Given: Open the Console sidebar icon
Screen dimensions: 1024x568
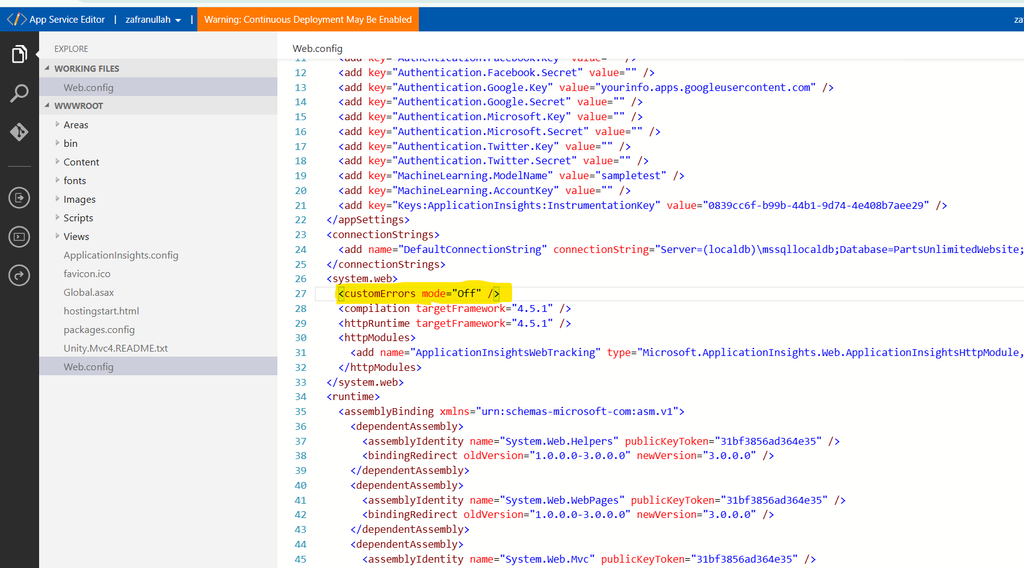Looking at the screenshot, I should [x=19, y=236].
